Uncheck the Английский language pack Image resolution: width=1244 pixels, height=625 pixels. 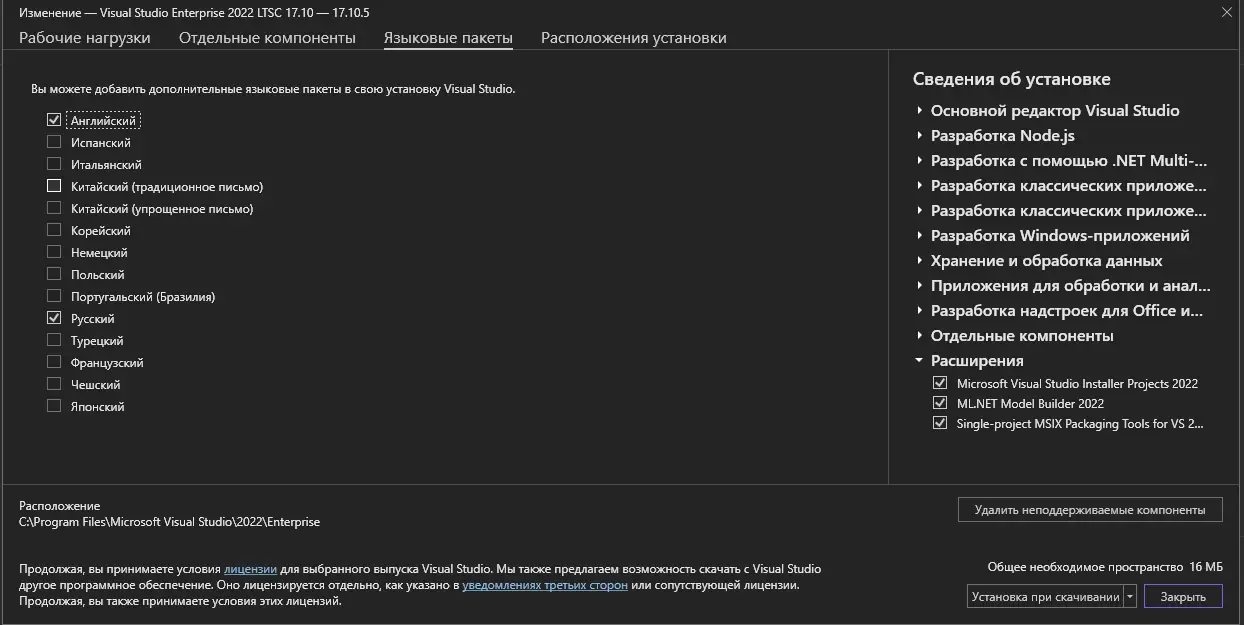54,120
